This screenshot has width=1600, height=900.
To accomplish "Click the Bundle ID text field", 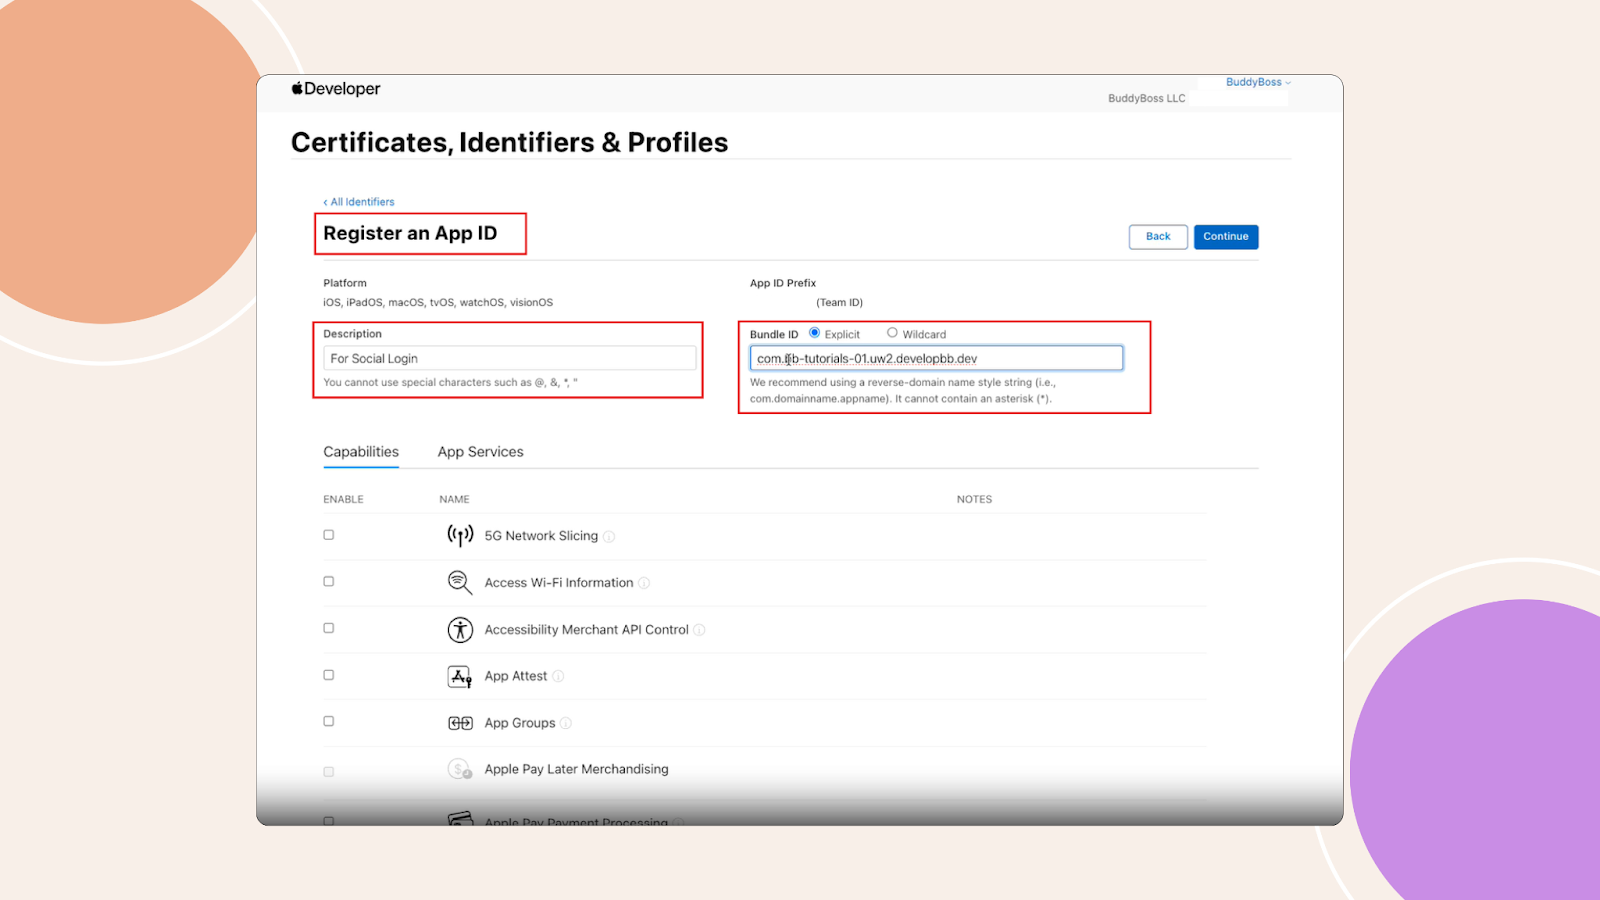I will [936, 358].
